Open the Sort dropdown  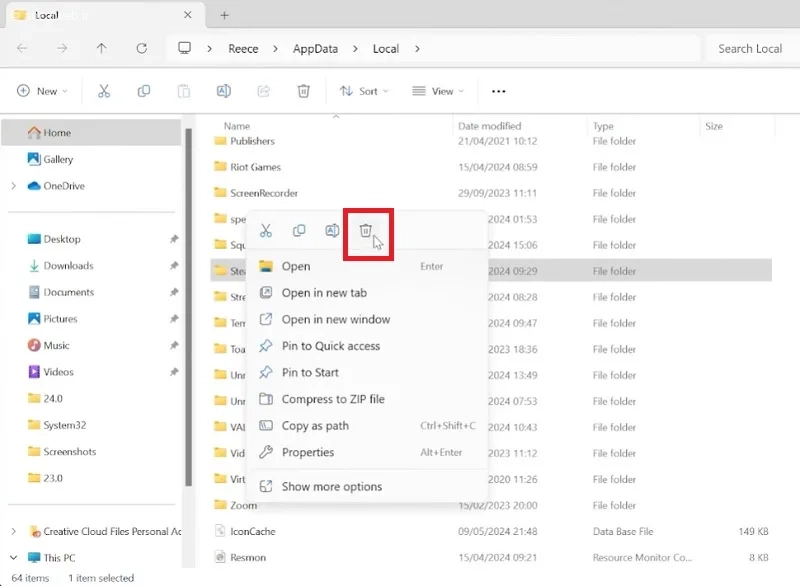point(364,91)
